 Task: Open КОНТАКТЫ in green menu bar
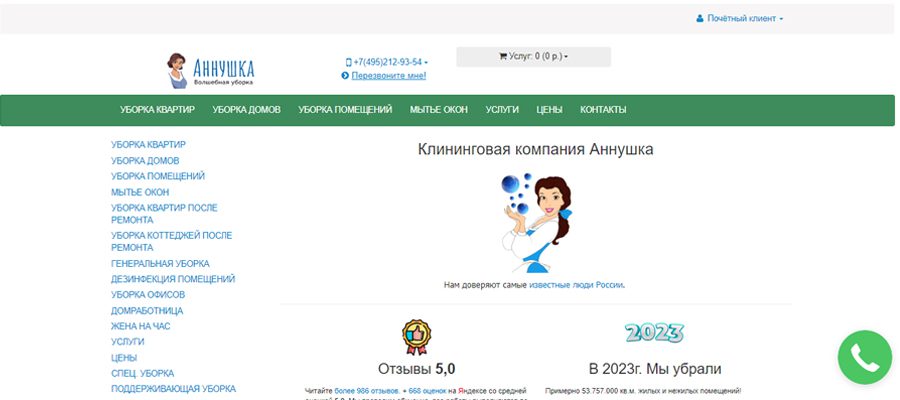click(x=603, y=110)
